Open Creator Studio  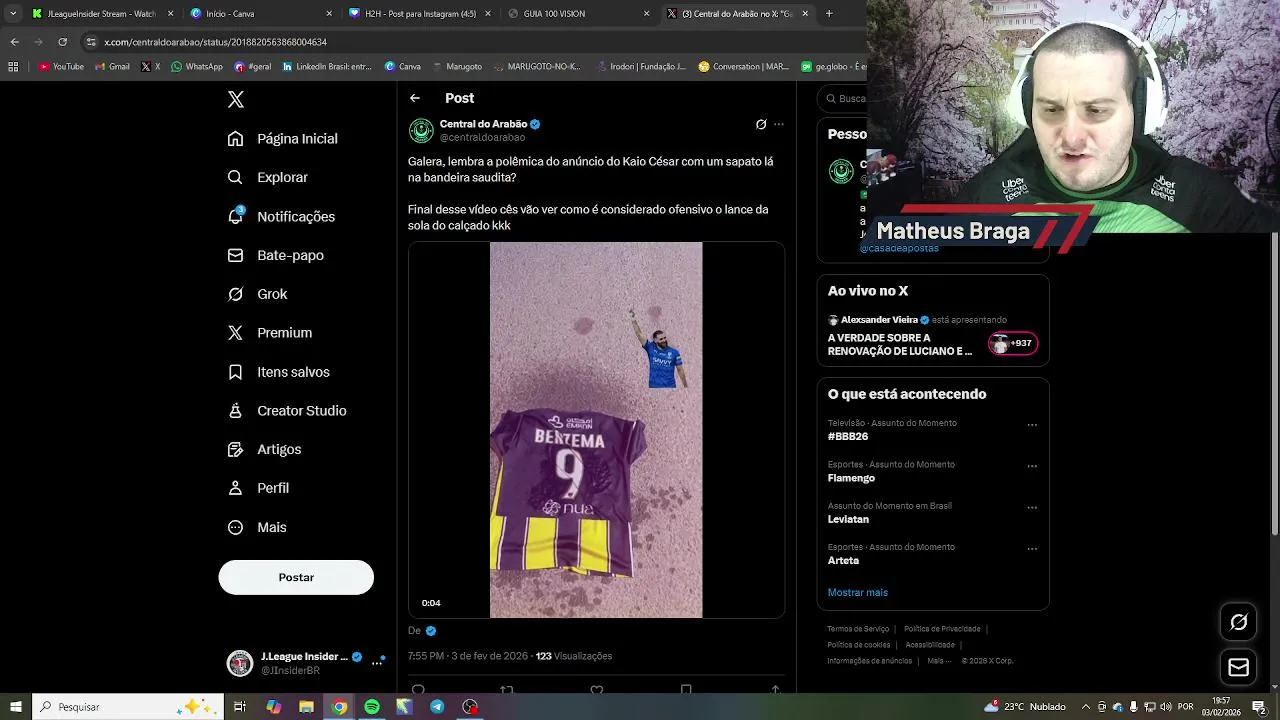[x=287, y=411]
